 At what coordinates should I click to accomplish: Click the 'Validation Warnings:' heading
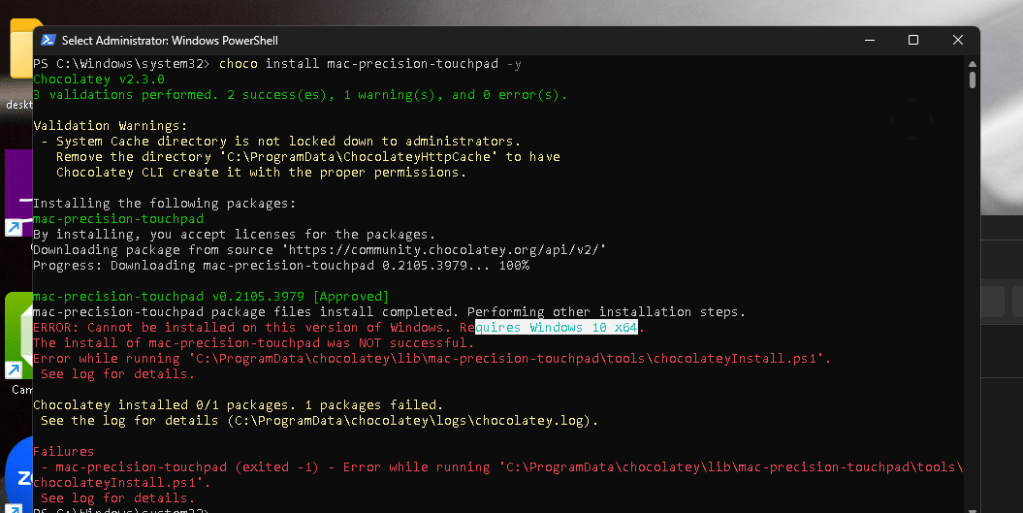[110, 125]
